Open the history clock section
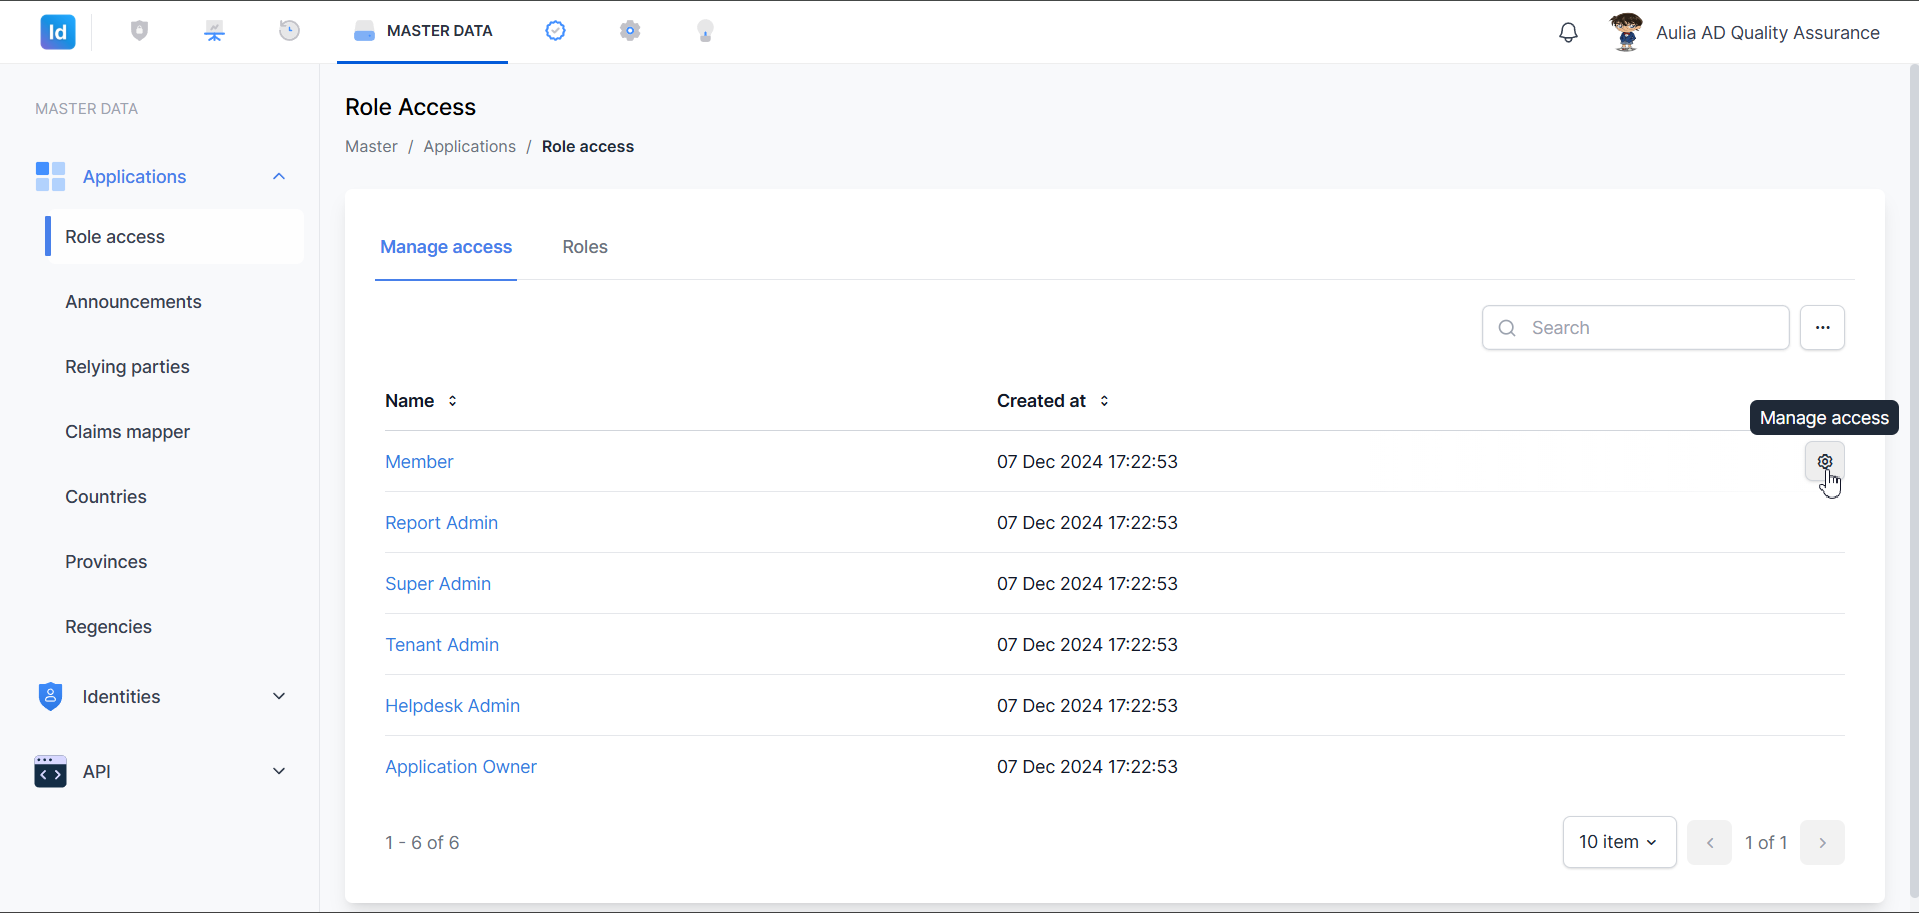1919x913 pixels. pos(290,31)
